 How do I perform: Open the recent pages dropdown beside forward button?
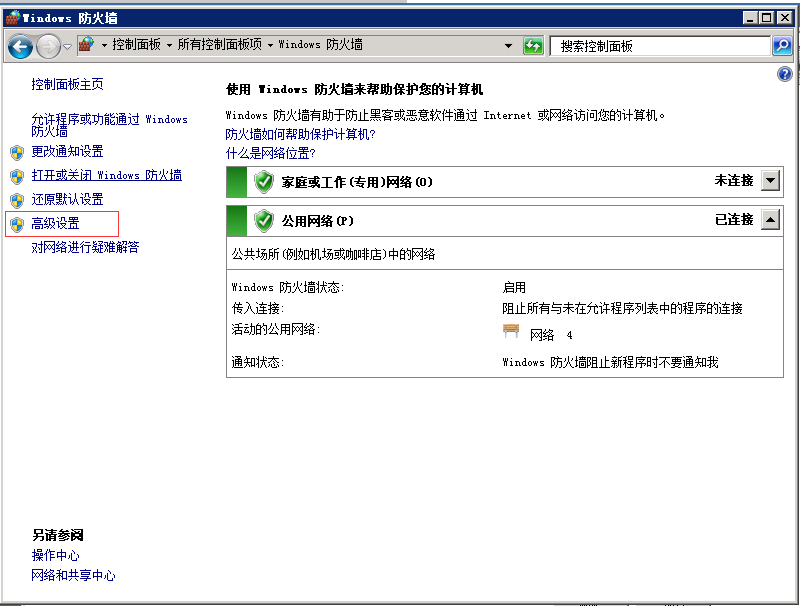[x=67, y=46]
